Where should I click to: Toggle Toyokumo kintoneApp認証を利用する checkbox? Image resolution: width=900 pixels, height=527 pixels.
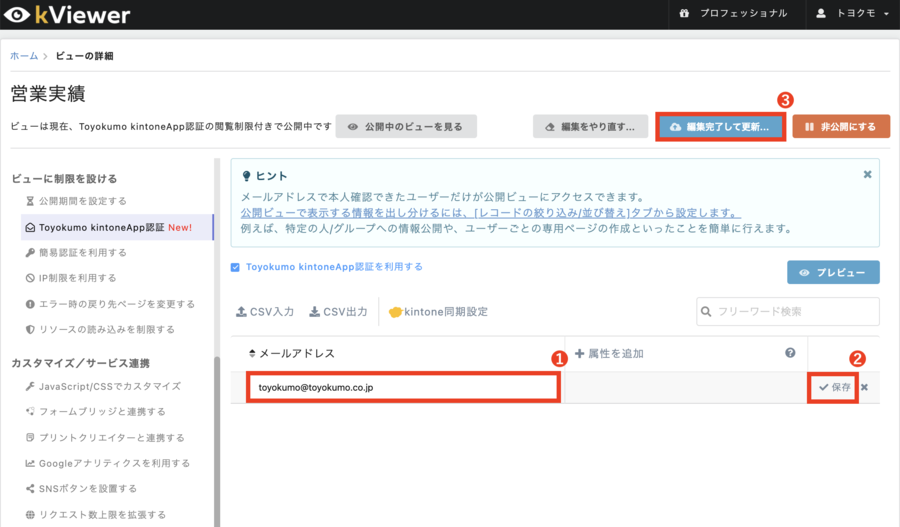[235, 267]
